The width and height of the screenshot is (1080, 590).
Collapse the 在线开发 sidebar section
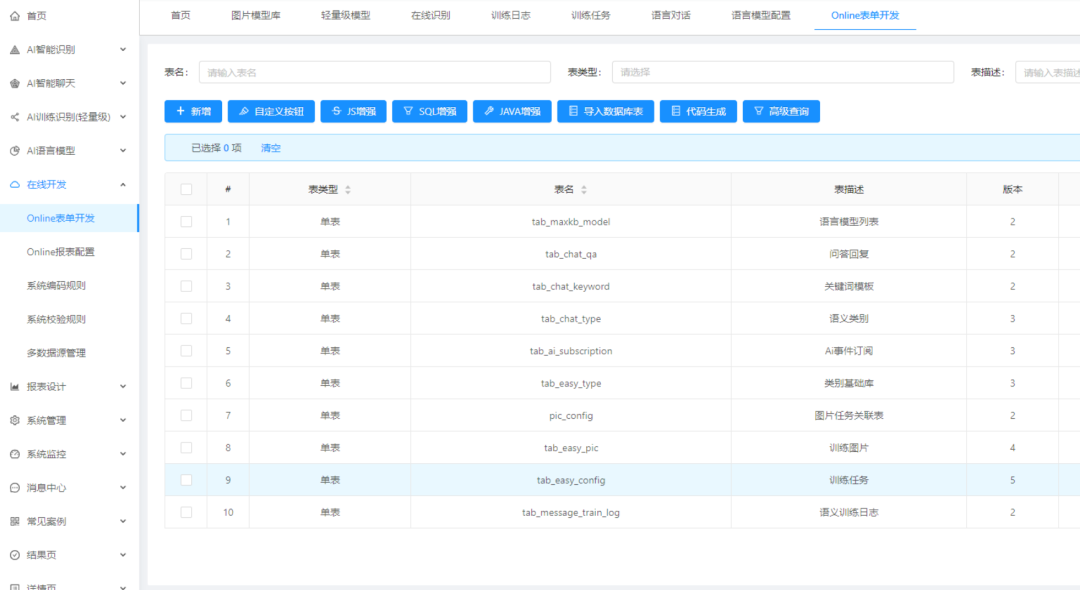click(x=68, y=185)
